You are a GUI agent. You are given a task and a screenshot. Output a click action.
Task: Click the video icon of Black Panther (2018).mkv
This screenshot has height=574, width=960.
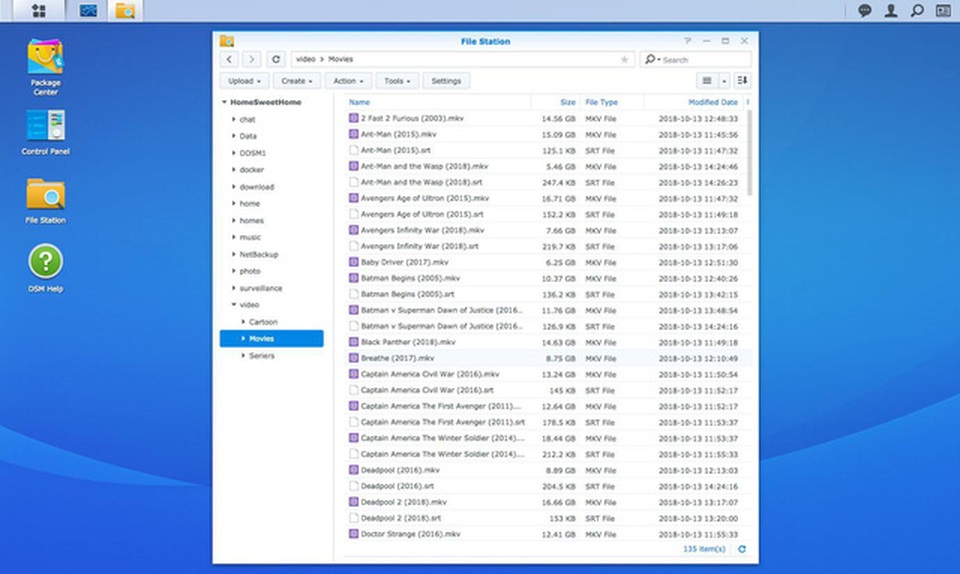tap(353, 342)
